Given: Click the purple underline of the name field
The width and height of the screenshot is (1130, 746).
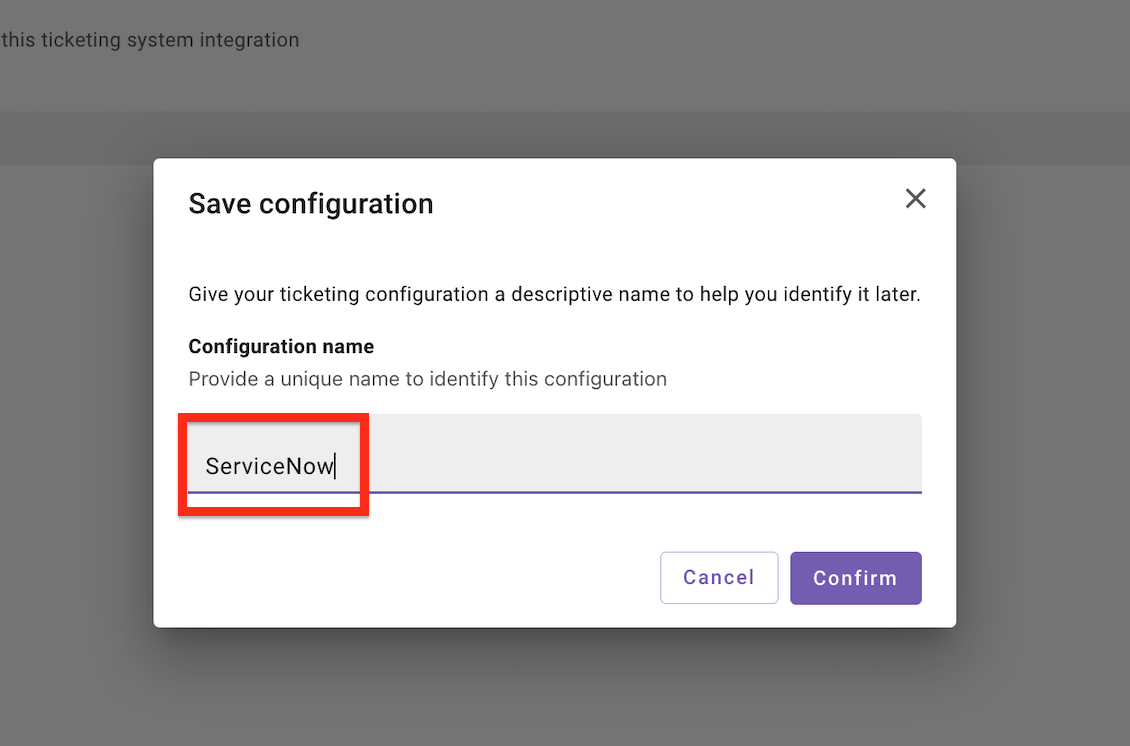Looking at the screenshot, I should (x=640, y=492).
